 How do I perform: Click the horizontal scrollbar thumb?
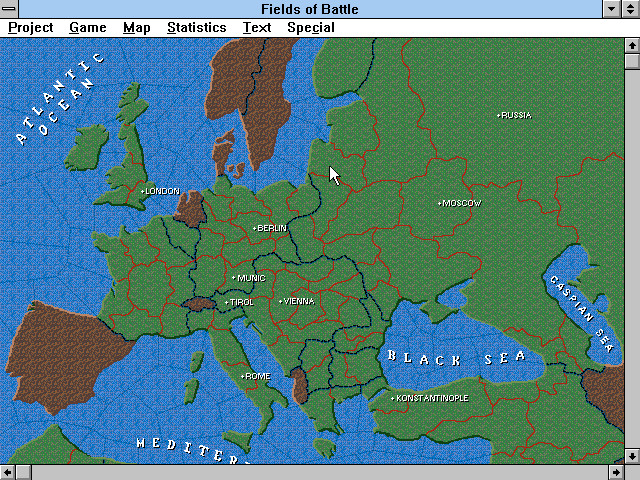pyautogui.click(x=24, y=472)
